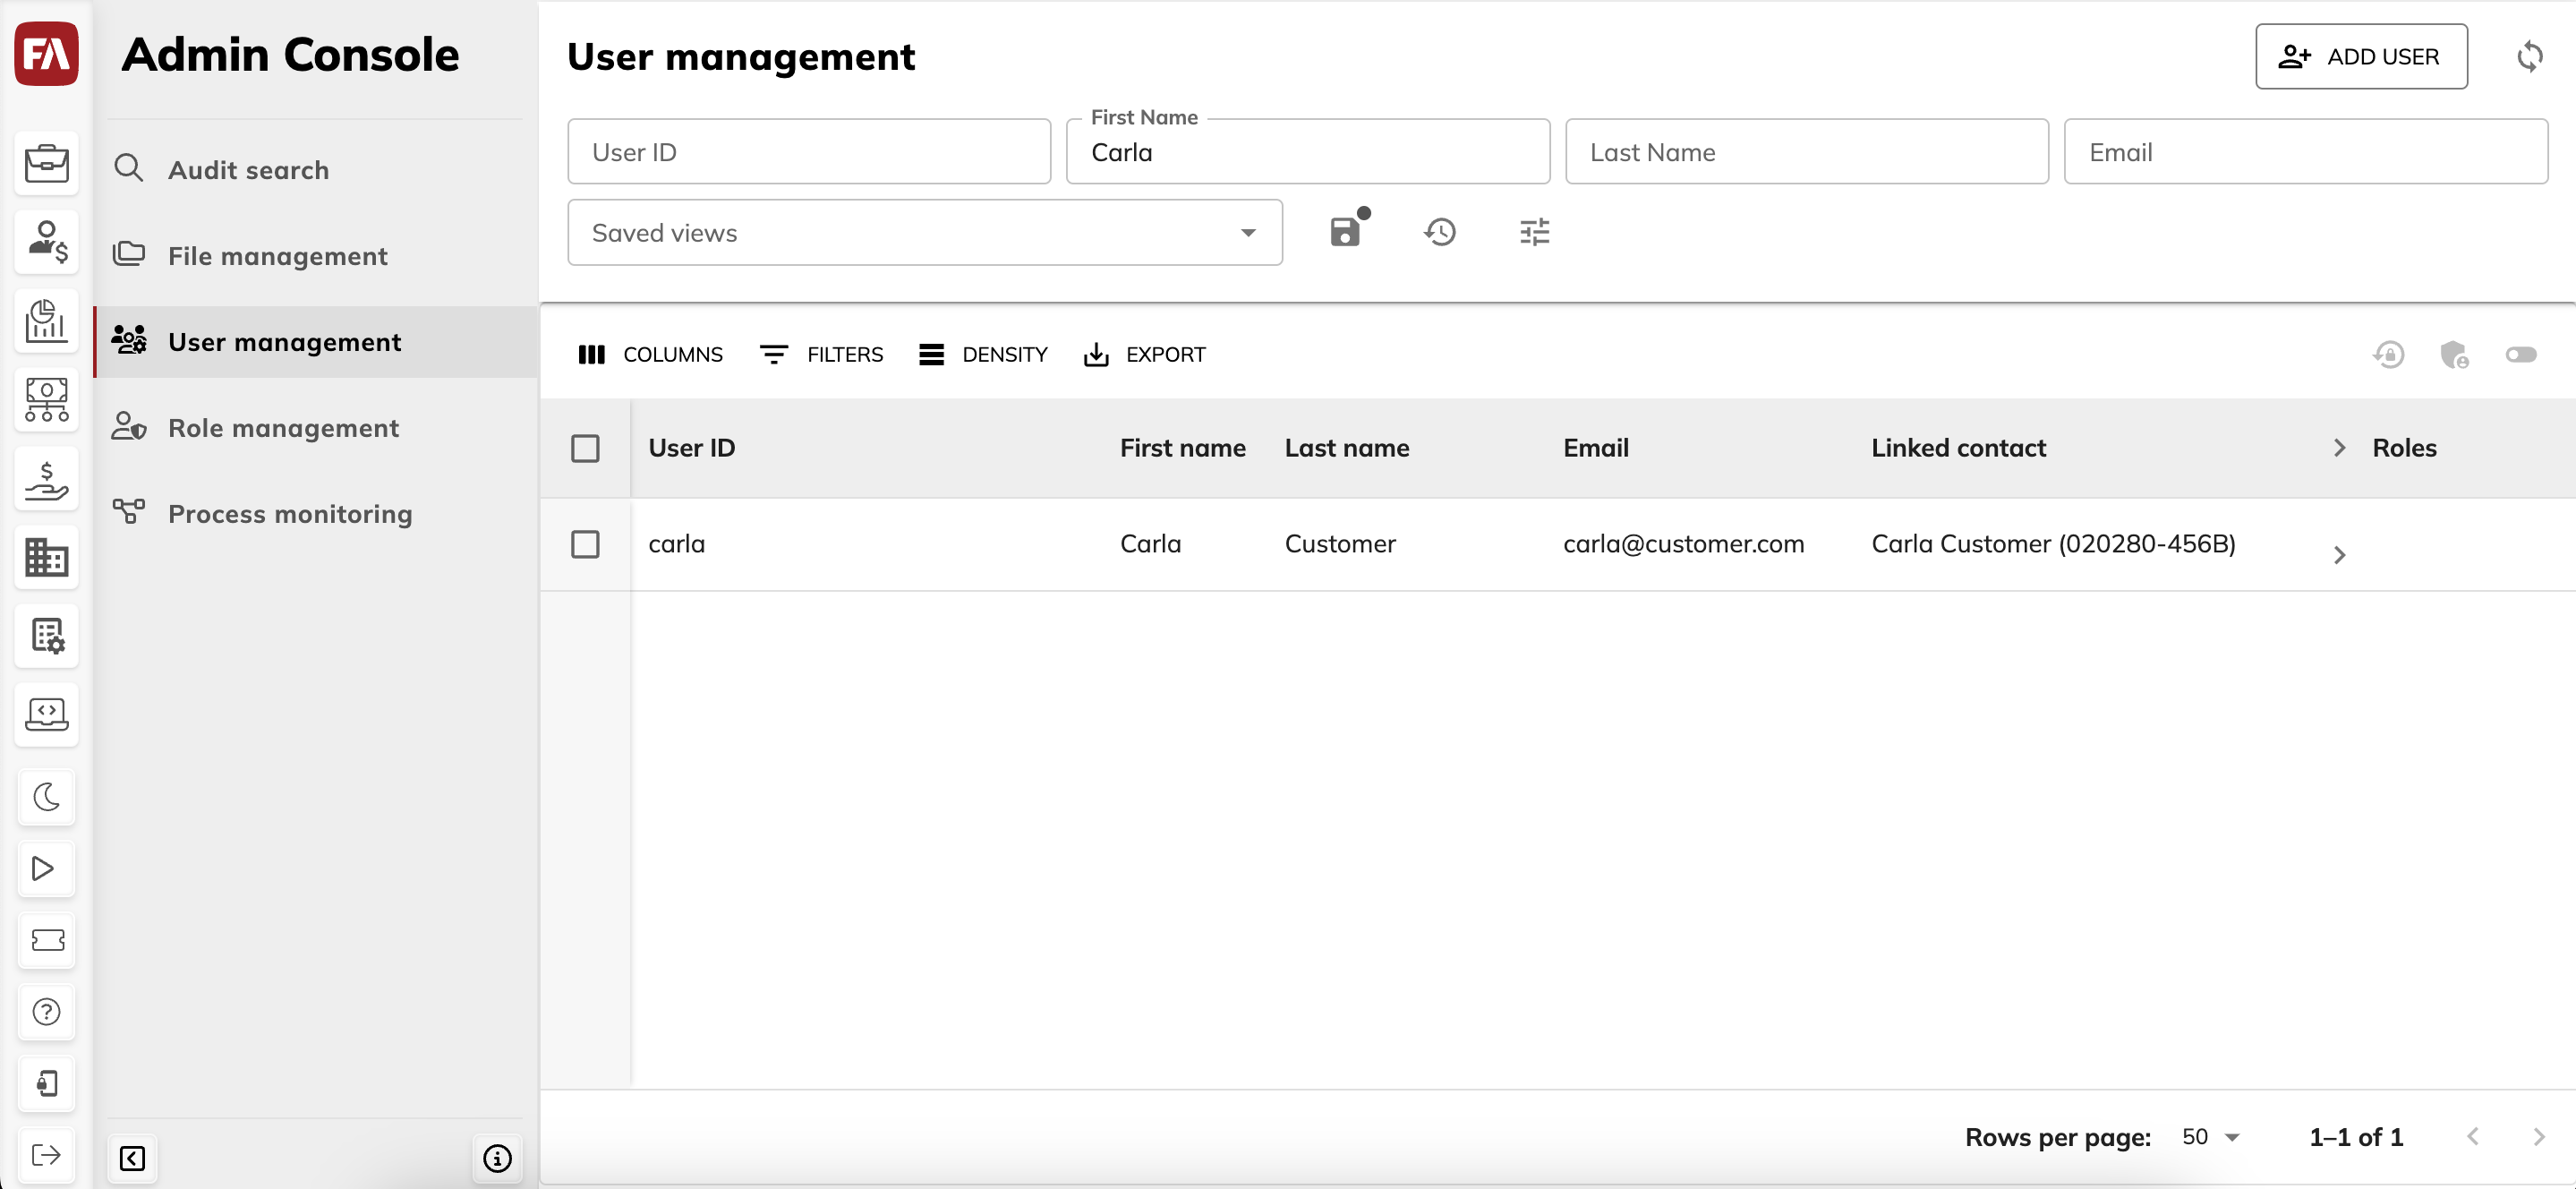Go to File management

(x=316, y=256)
